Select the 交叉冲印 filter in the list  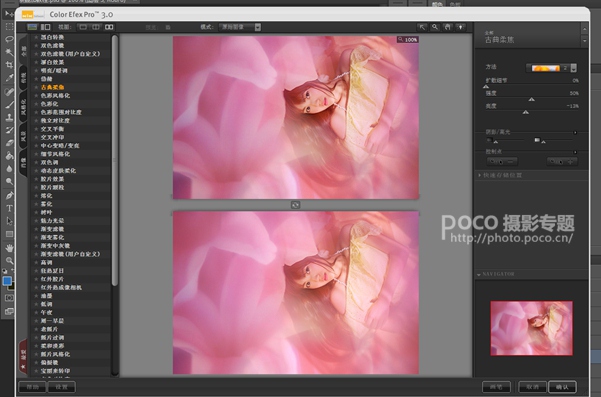click(x=53, y=137)
